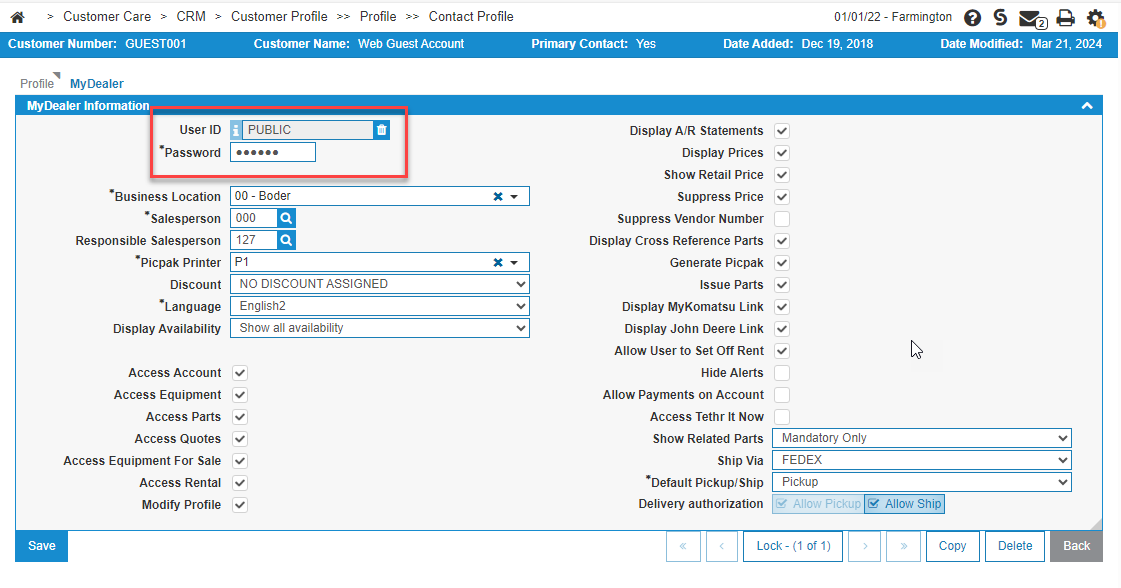Screen dimensions: 1121x588
Task: Enable the Hide Alerts checkbox
Action: (x=782, y=373)
